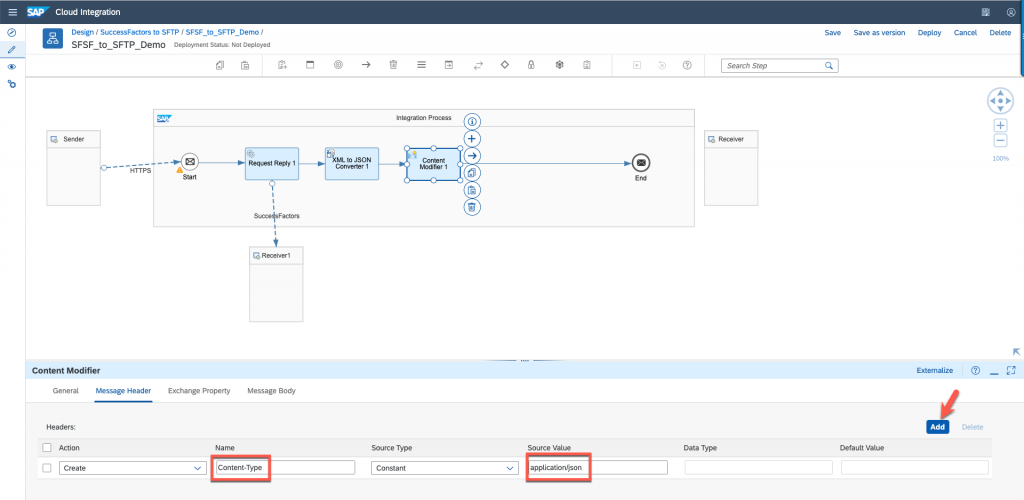
Task: Click the toolbar Paste icon
Action: point(245,65)
